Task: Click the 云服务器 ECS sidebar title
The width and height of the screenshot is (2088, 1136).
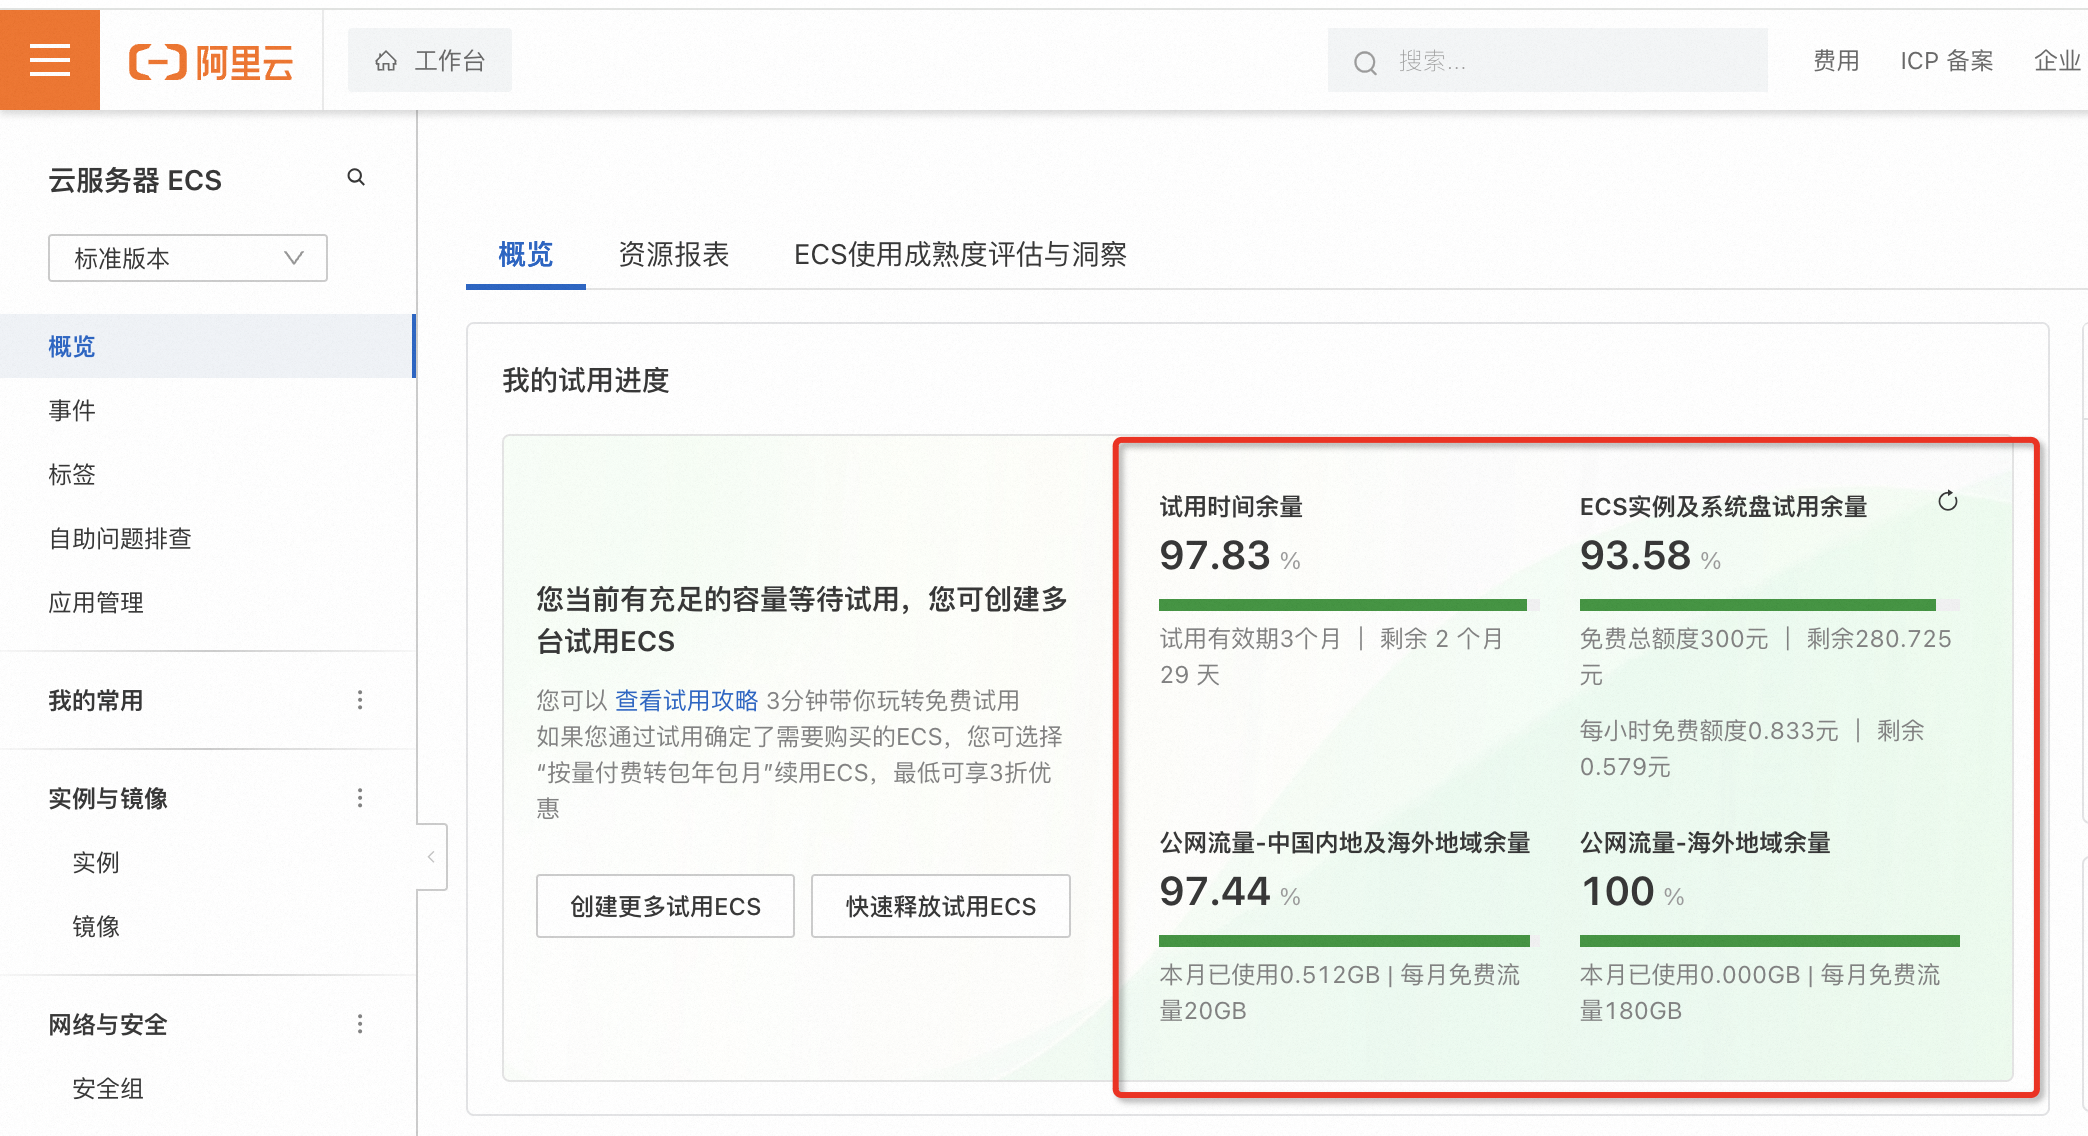Action: [x=135, y=180]
